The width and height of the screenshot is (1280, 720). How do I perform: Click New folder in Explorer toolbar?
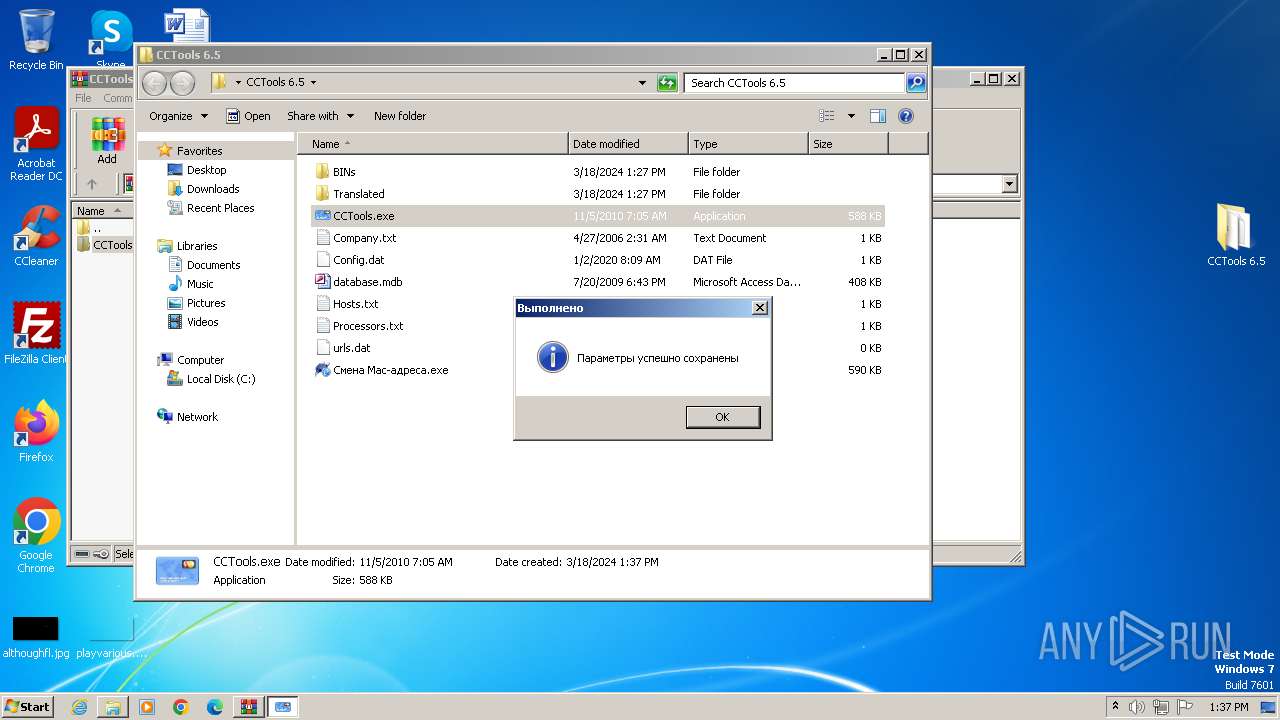tap(400, 116)
